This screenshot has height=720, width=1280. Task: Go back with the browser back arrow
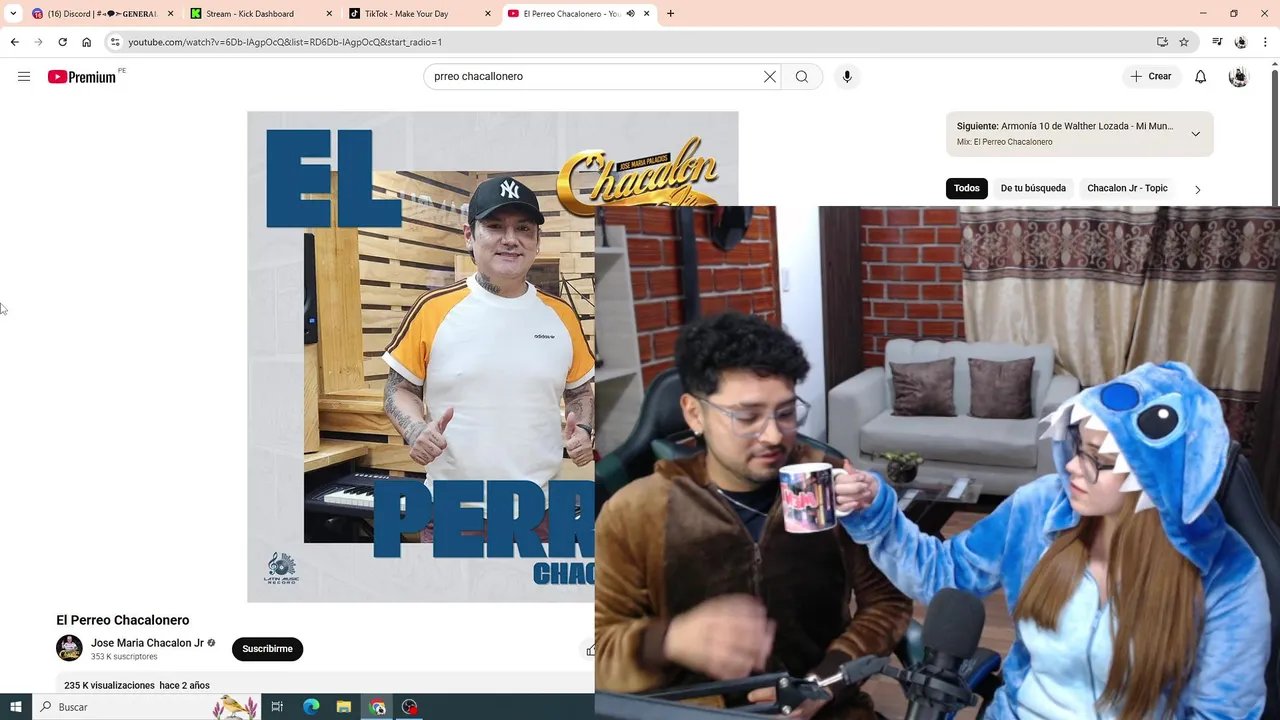[14, 42]
